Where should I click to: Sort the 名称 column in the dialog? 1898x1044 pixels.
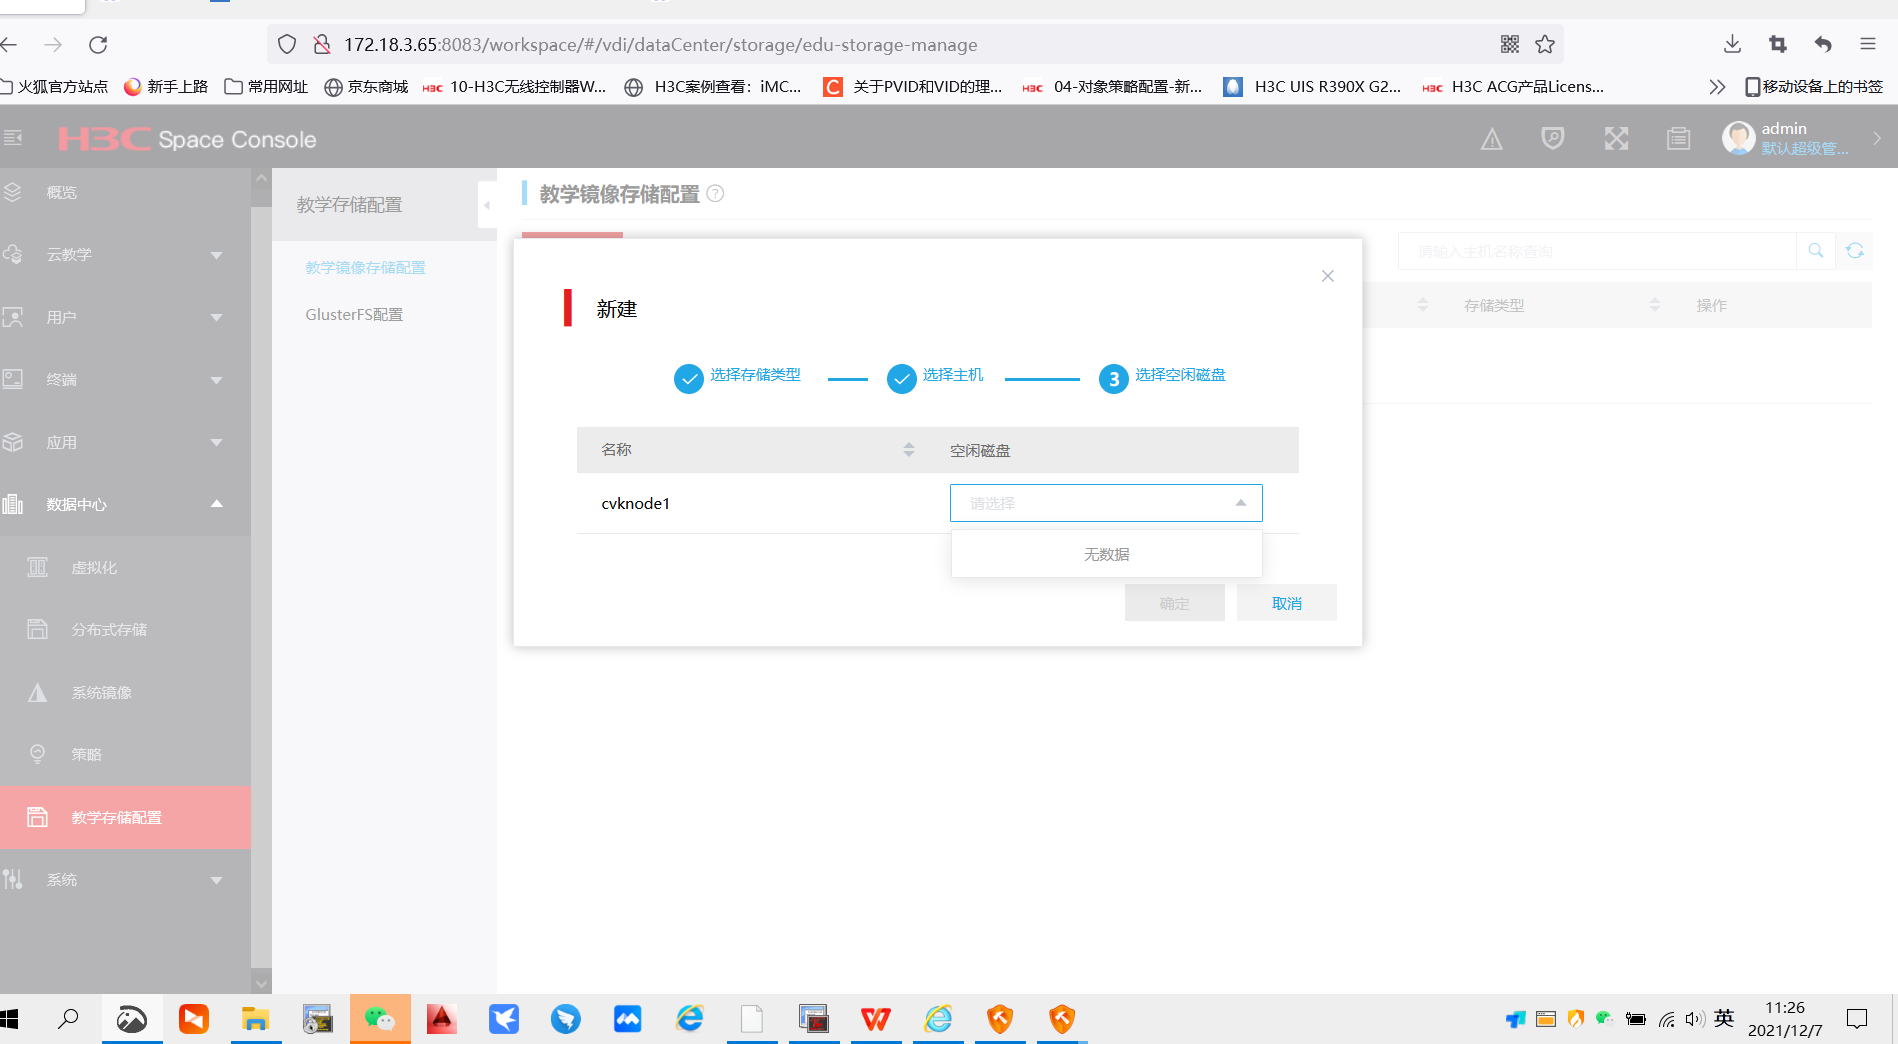pyautogui.click(x=908, y=450)
